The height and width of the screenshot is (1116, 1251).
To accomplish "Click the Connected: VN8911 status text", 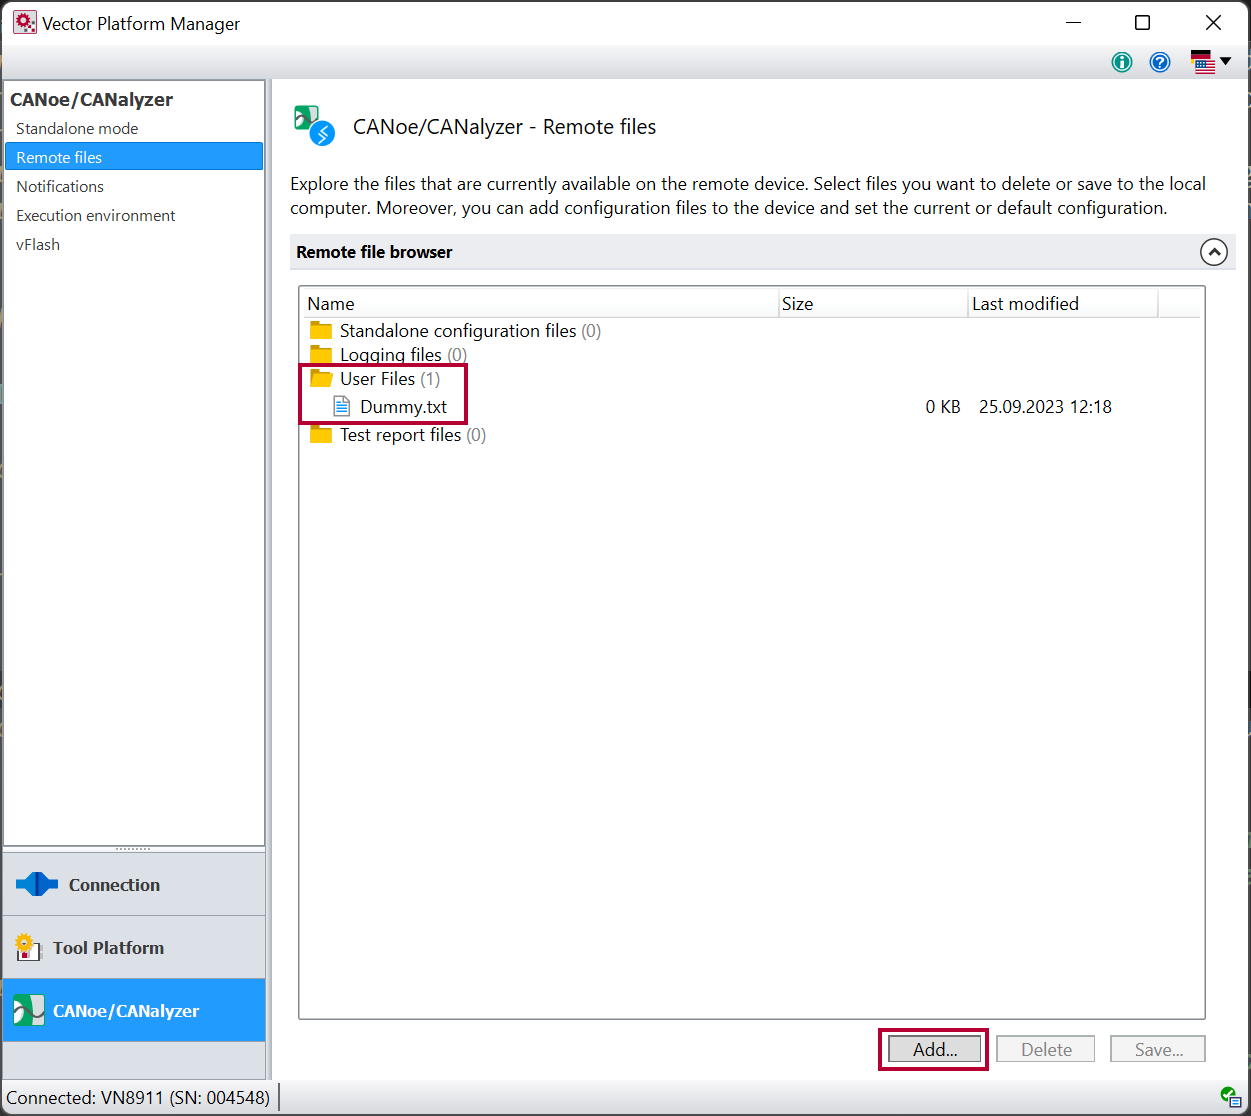I will click(x=138, y=1098).
